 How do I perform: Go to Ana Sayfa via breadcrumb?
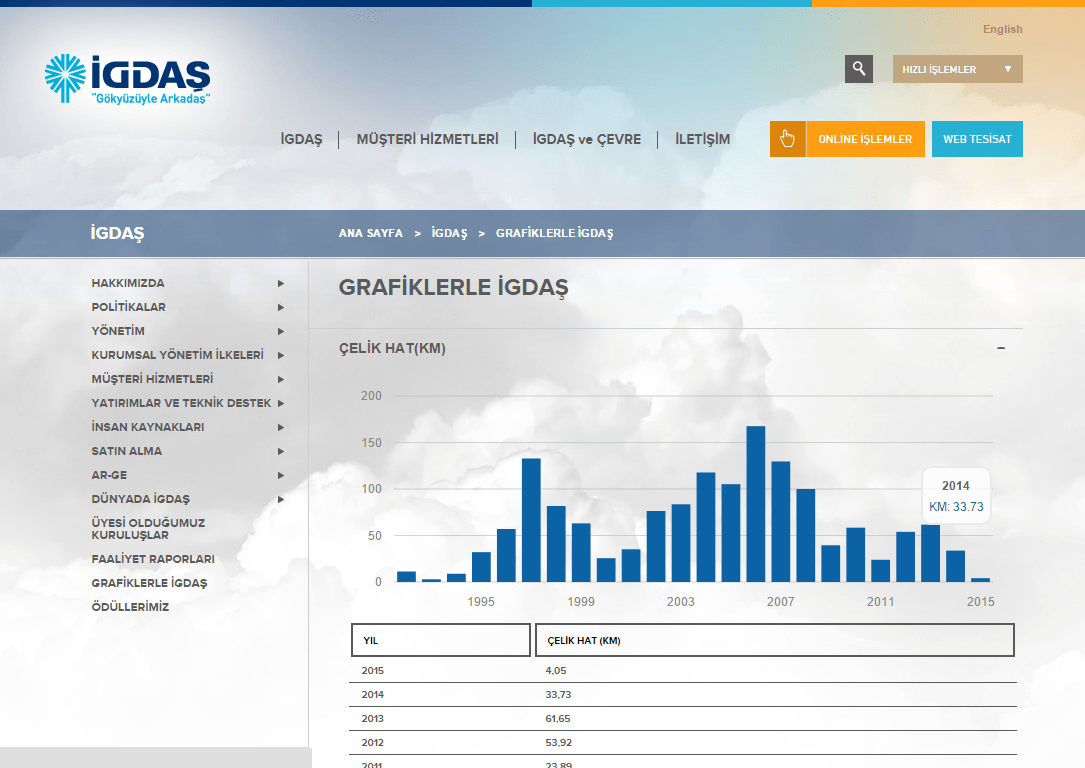pos(371,233)
